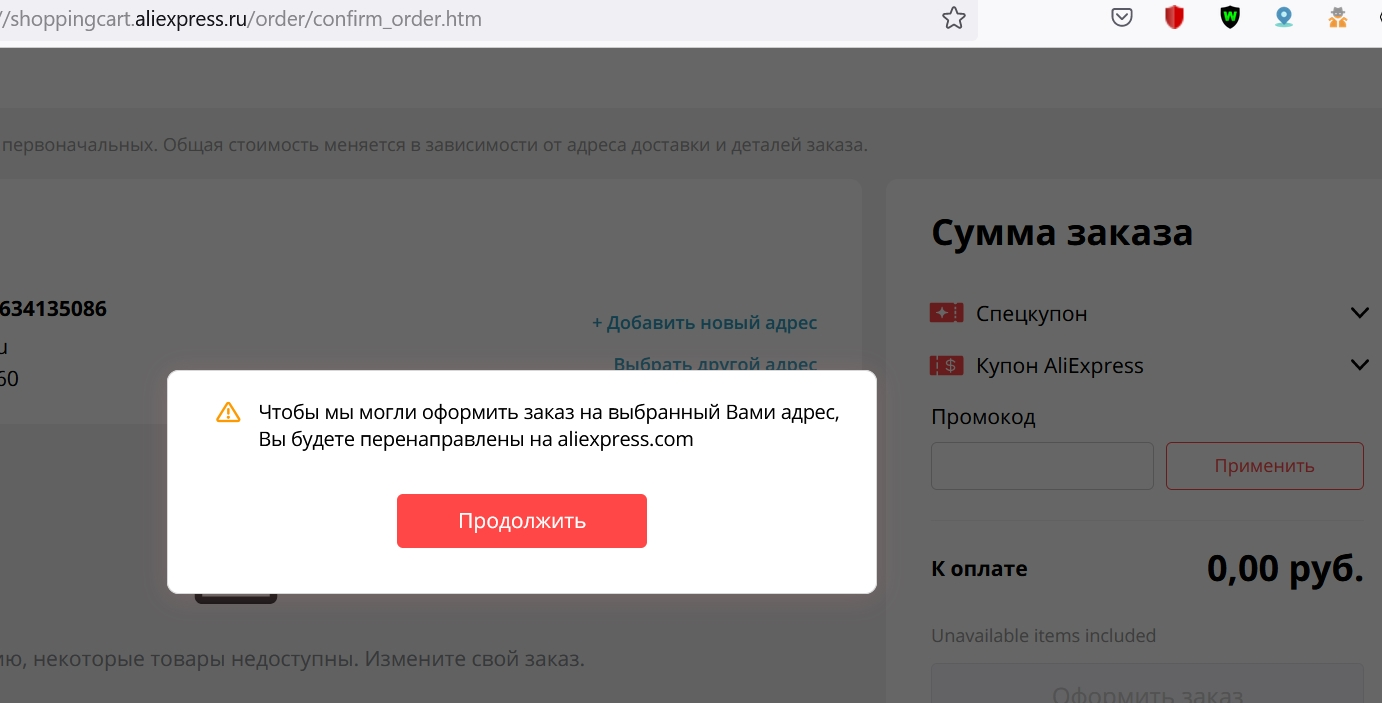1382x703 pixels.
Task: Bookmark this page with the star icon
Action: point(954,18)
